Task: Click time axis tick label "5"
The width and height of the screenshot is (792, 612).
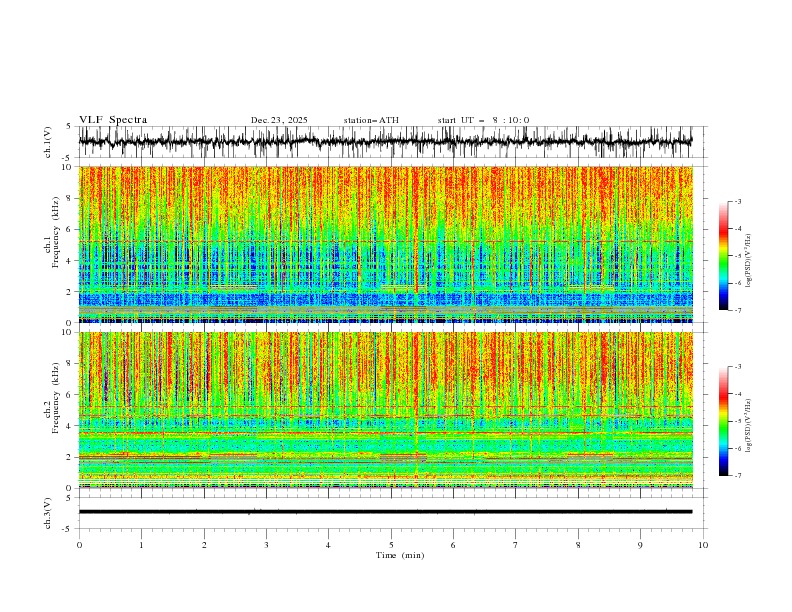Action: tap(391, 545)
